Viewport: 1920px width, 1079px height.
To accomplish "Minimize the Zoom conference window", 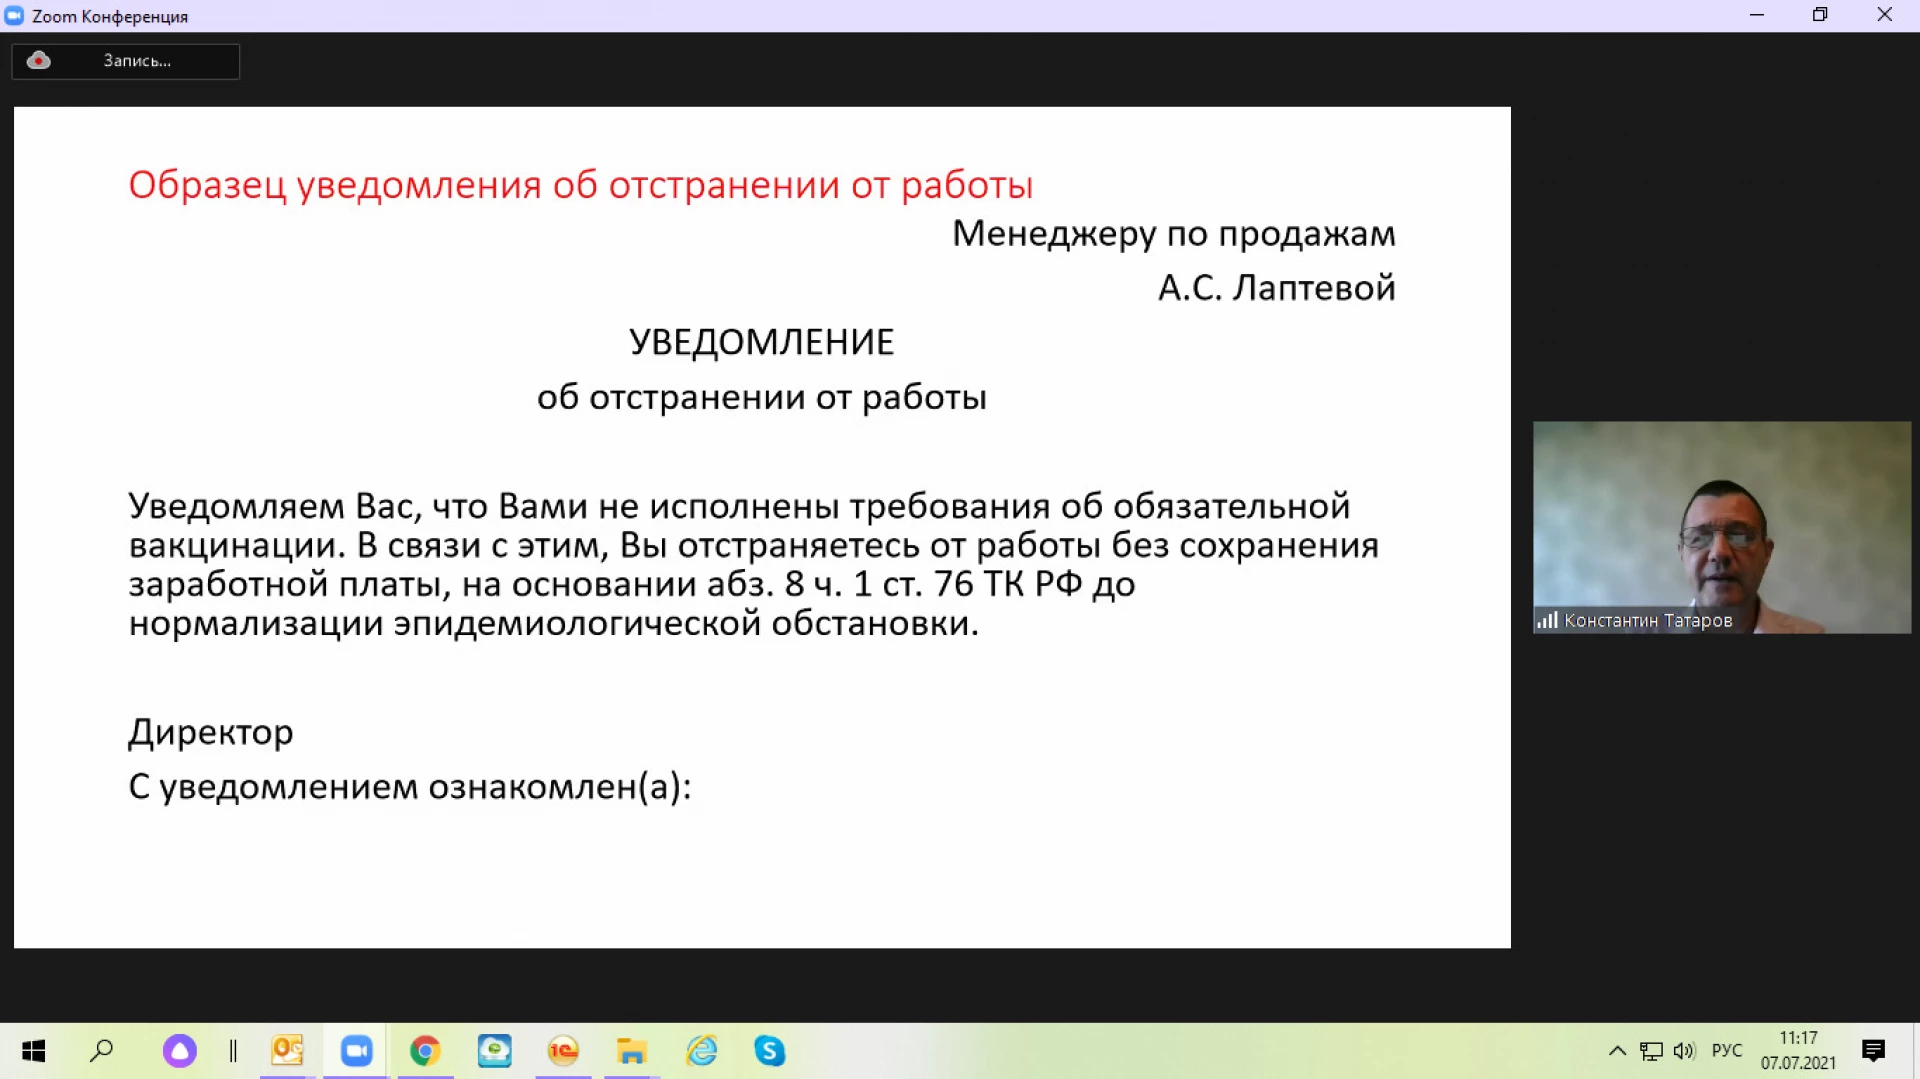I will [x=1757, y=15].
